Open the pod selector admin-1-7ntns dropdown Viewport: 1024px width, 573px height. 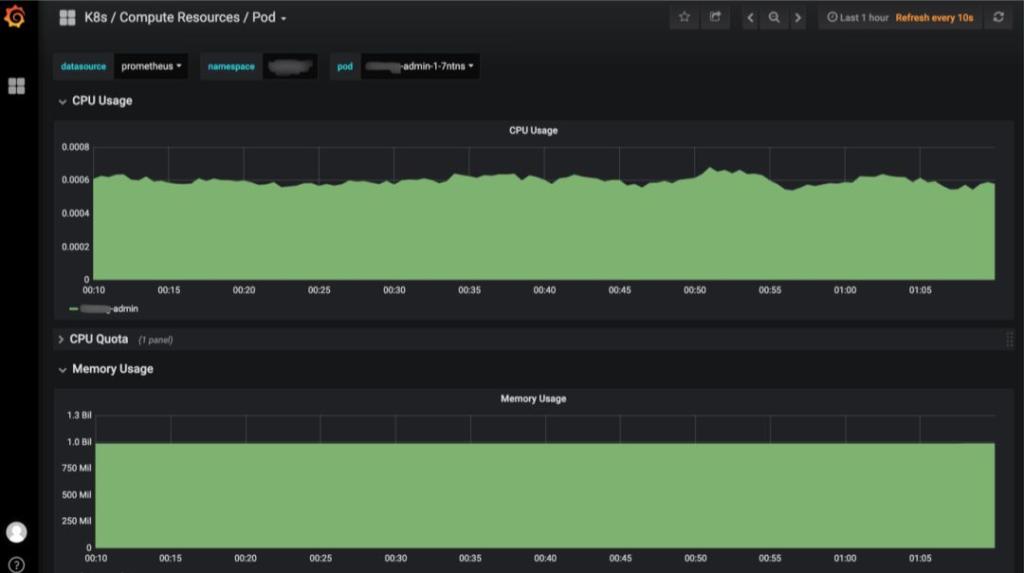click(420, 66)
